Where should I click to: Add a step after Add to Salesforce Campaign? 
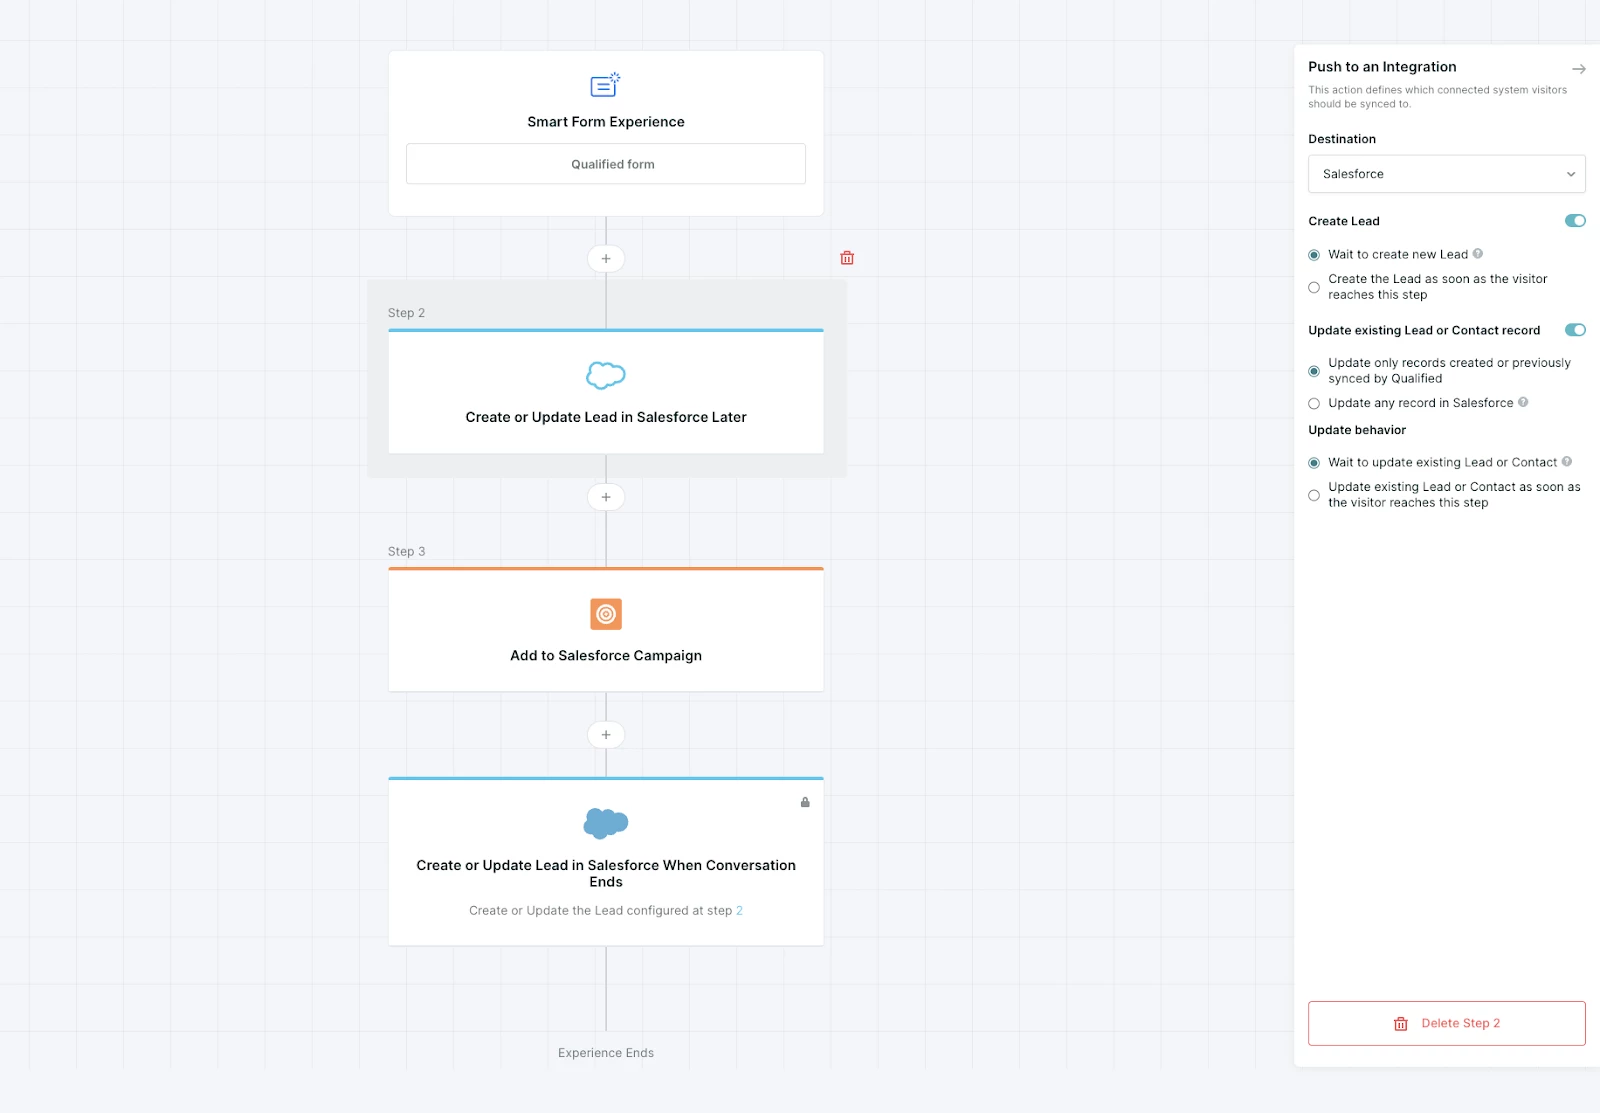click(606, 735)
